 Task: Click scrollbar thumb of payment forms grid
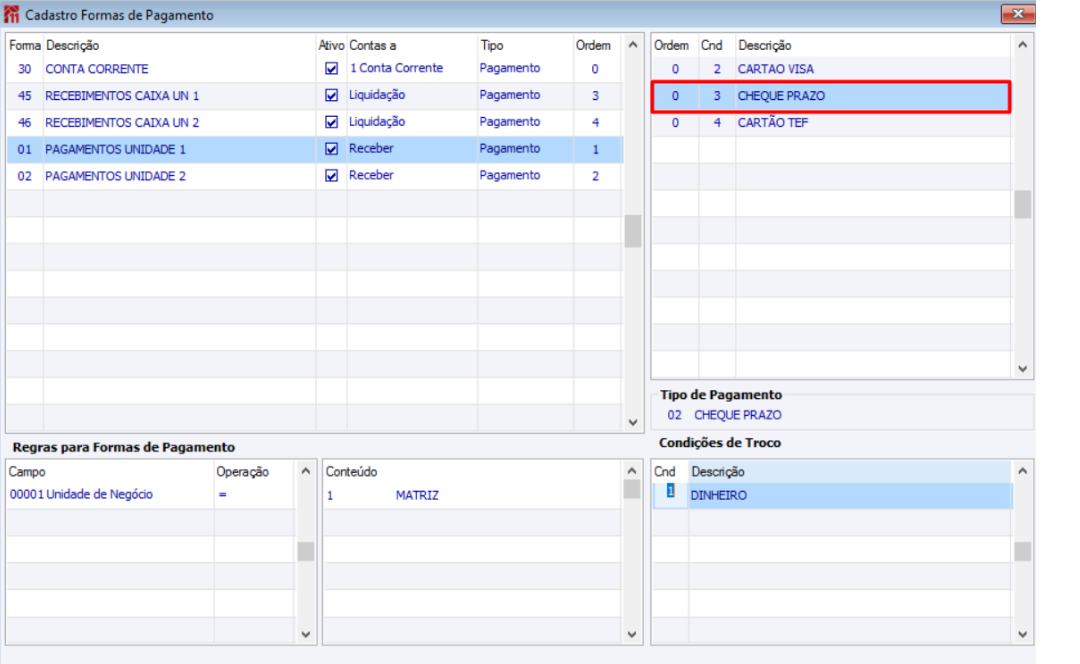[x=633, y=231]
